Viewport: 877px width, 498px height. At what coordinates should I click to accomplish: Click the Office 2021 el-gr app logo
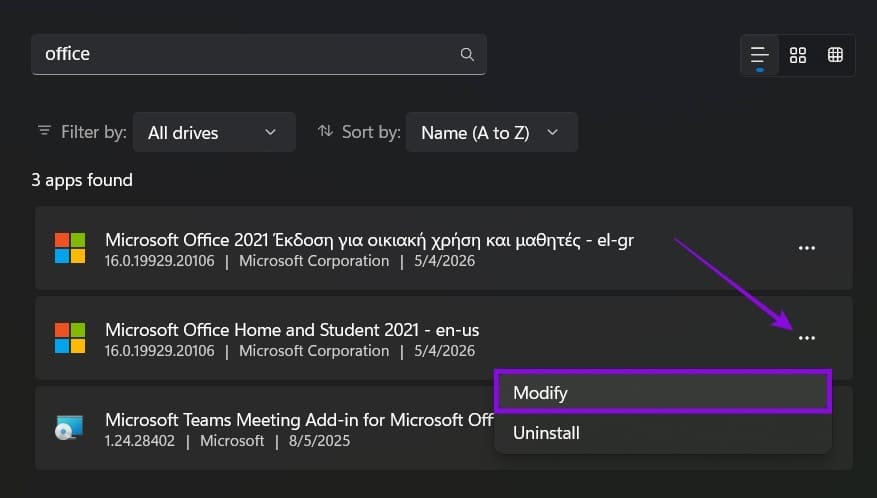point(70,248)
